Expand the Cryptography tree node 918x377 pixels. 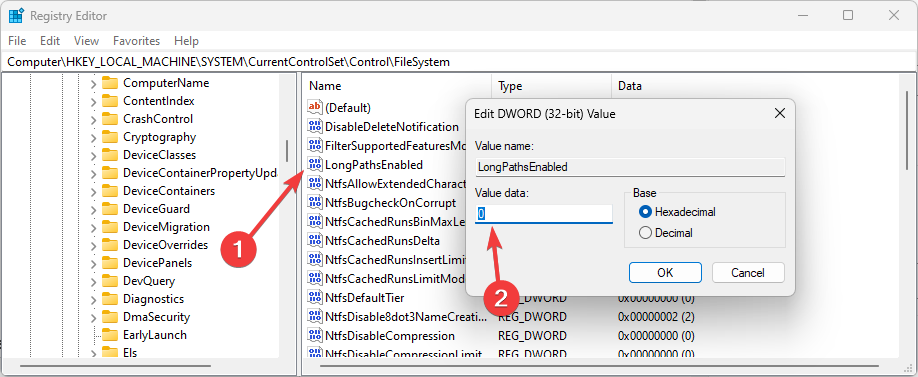93,138
